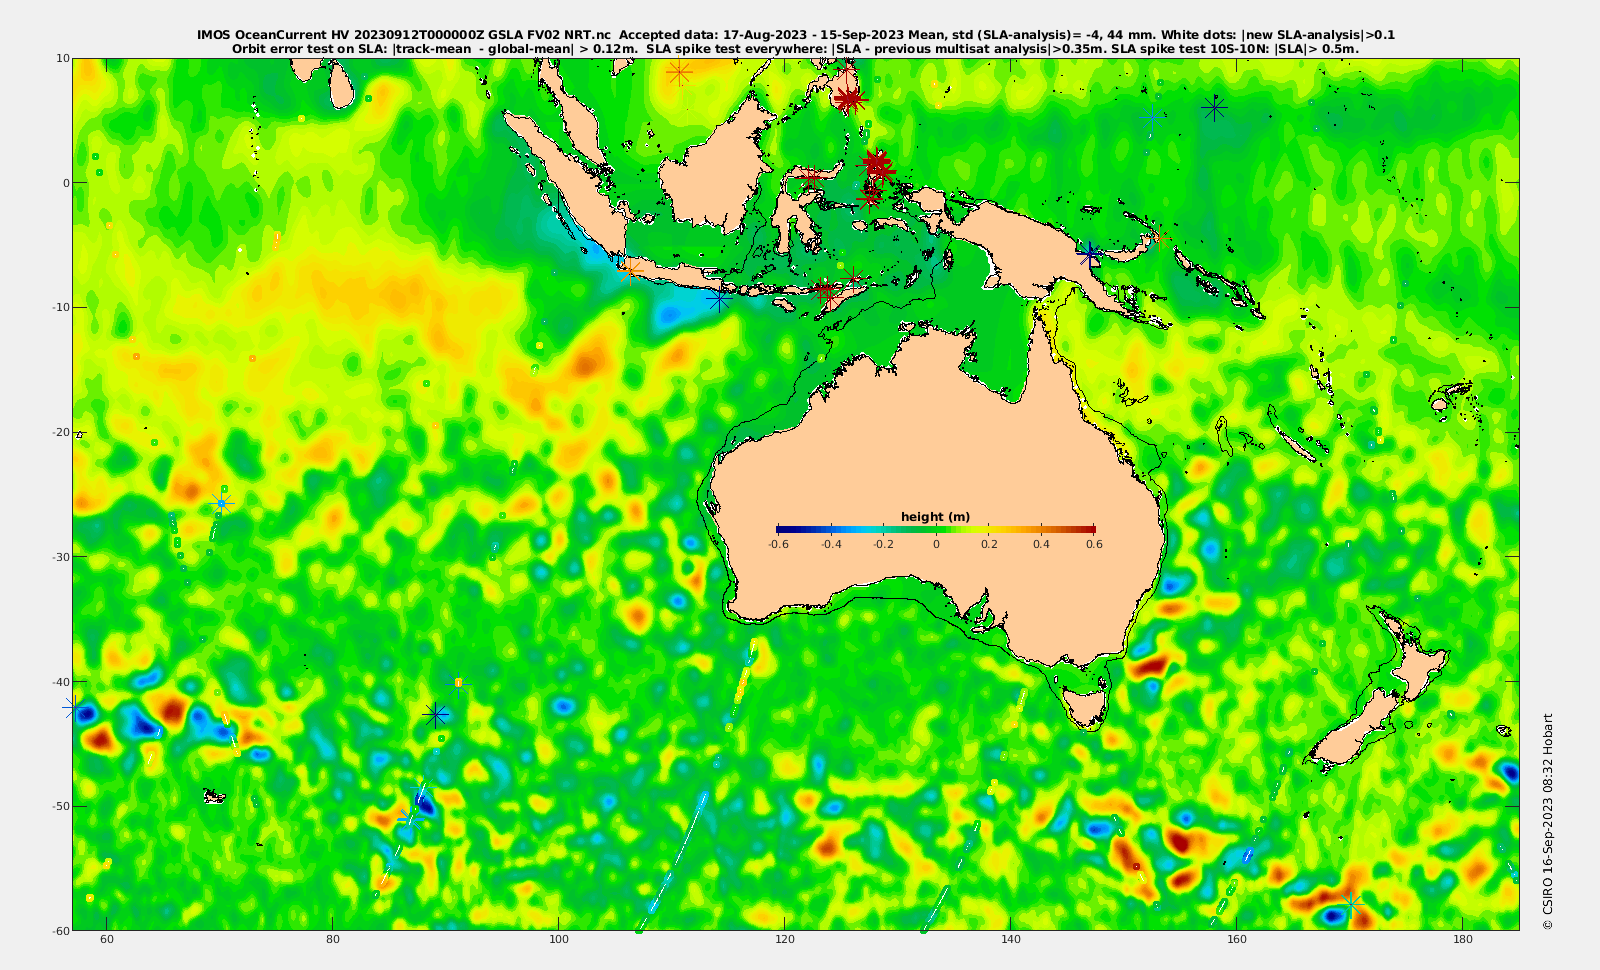
Task: Click longitude tick label 180
Action: (x=1463, y=939)
